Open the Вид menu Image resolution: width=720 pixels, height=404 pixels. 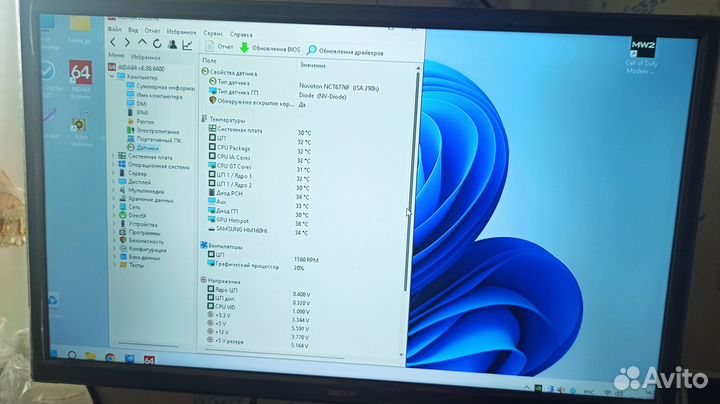point(133,30)
